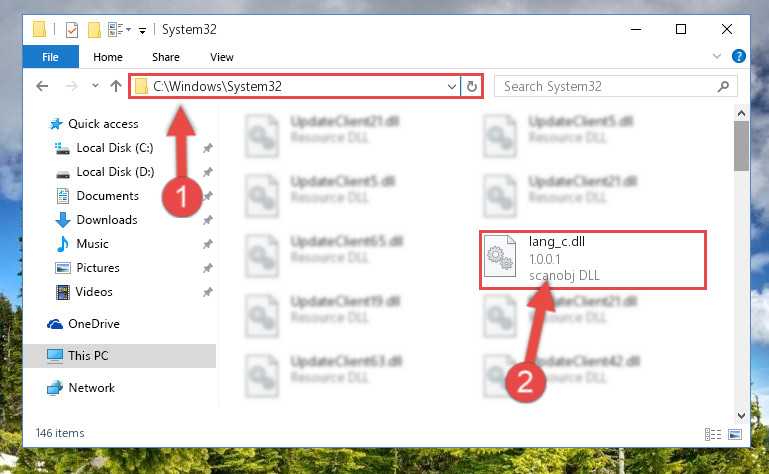Click Properties icon in quick access toolbar
Screen dimensions: 769x474
tap(72, 29)
